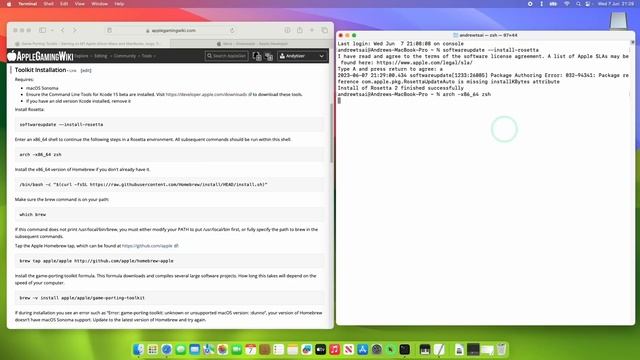The height and width of the screenshot is (360, 640).
Task: Open the Apple menu
Action: point(9,4)
